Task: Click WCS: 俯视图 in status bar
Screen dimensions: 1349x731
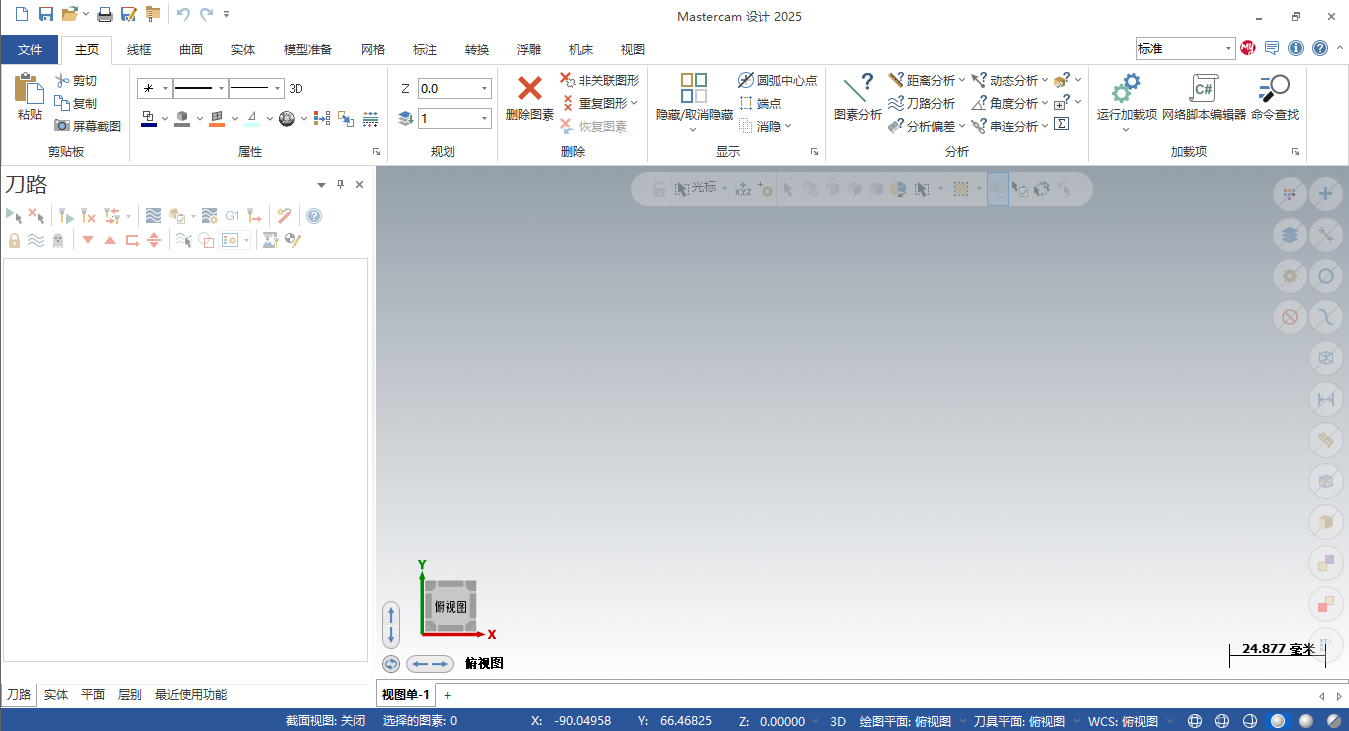Action: 1123,721
